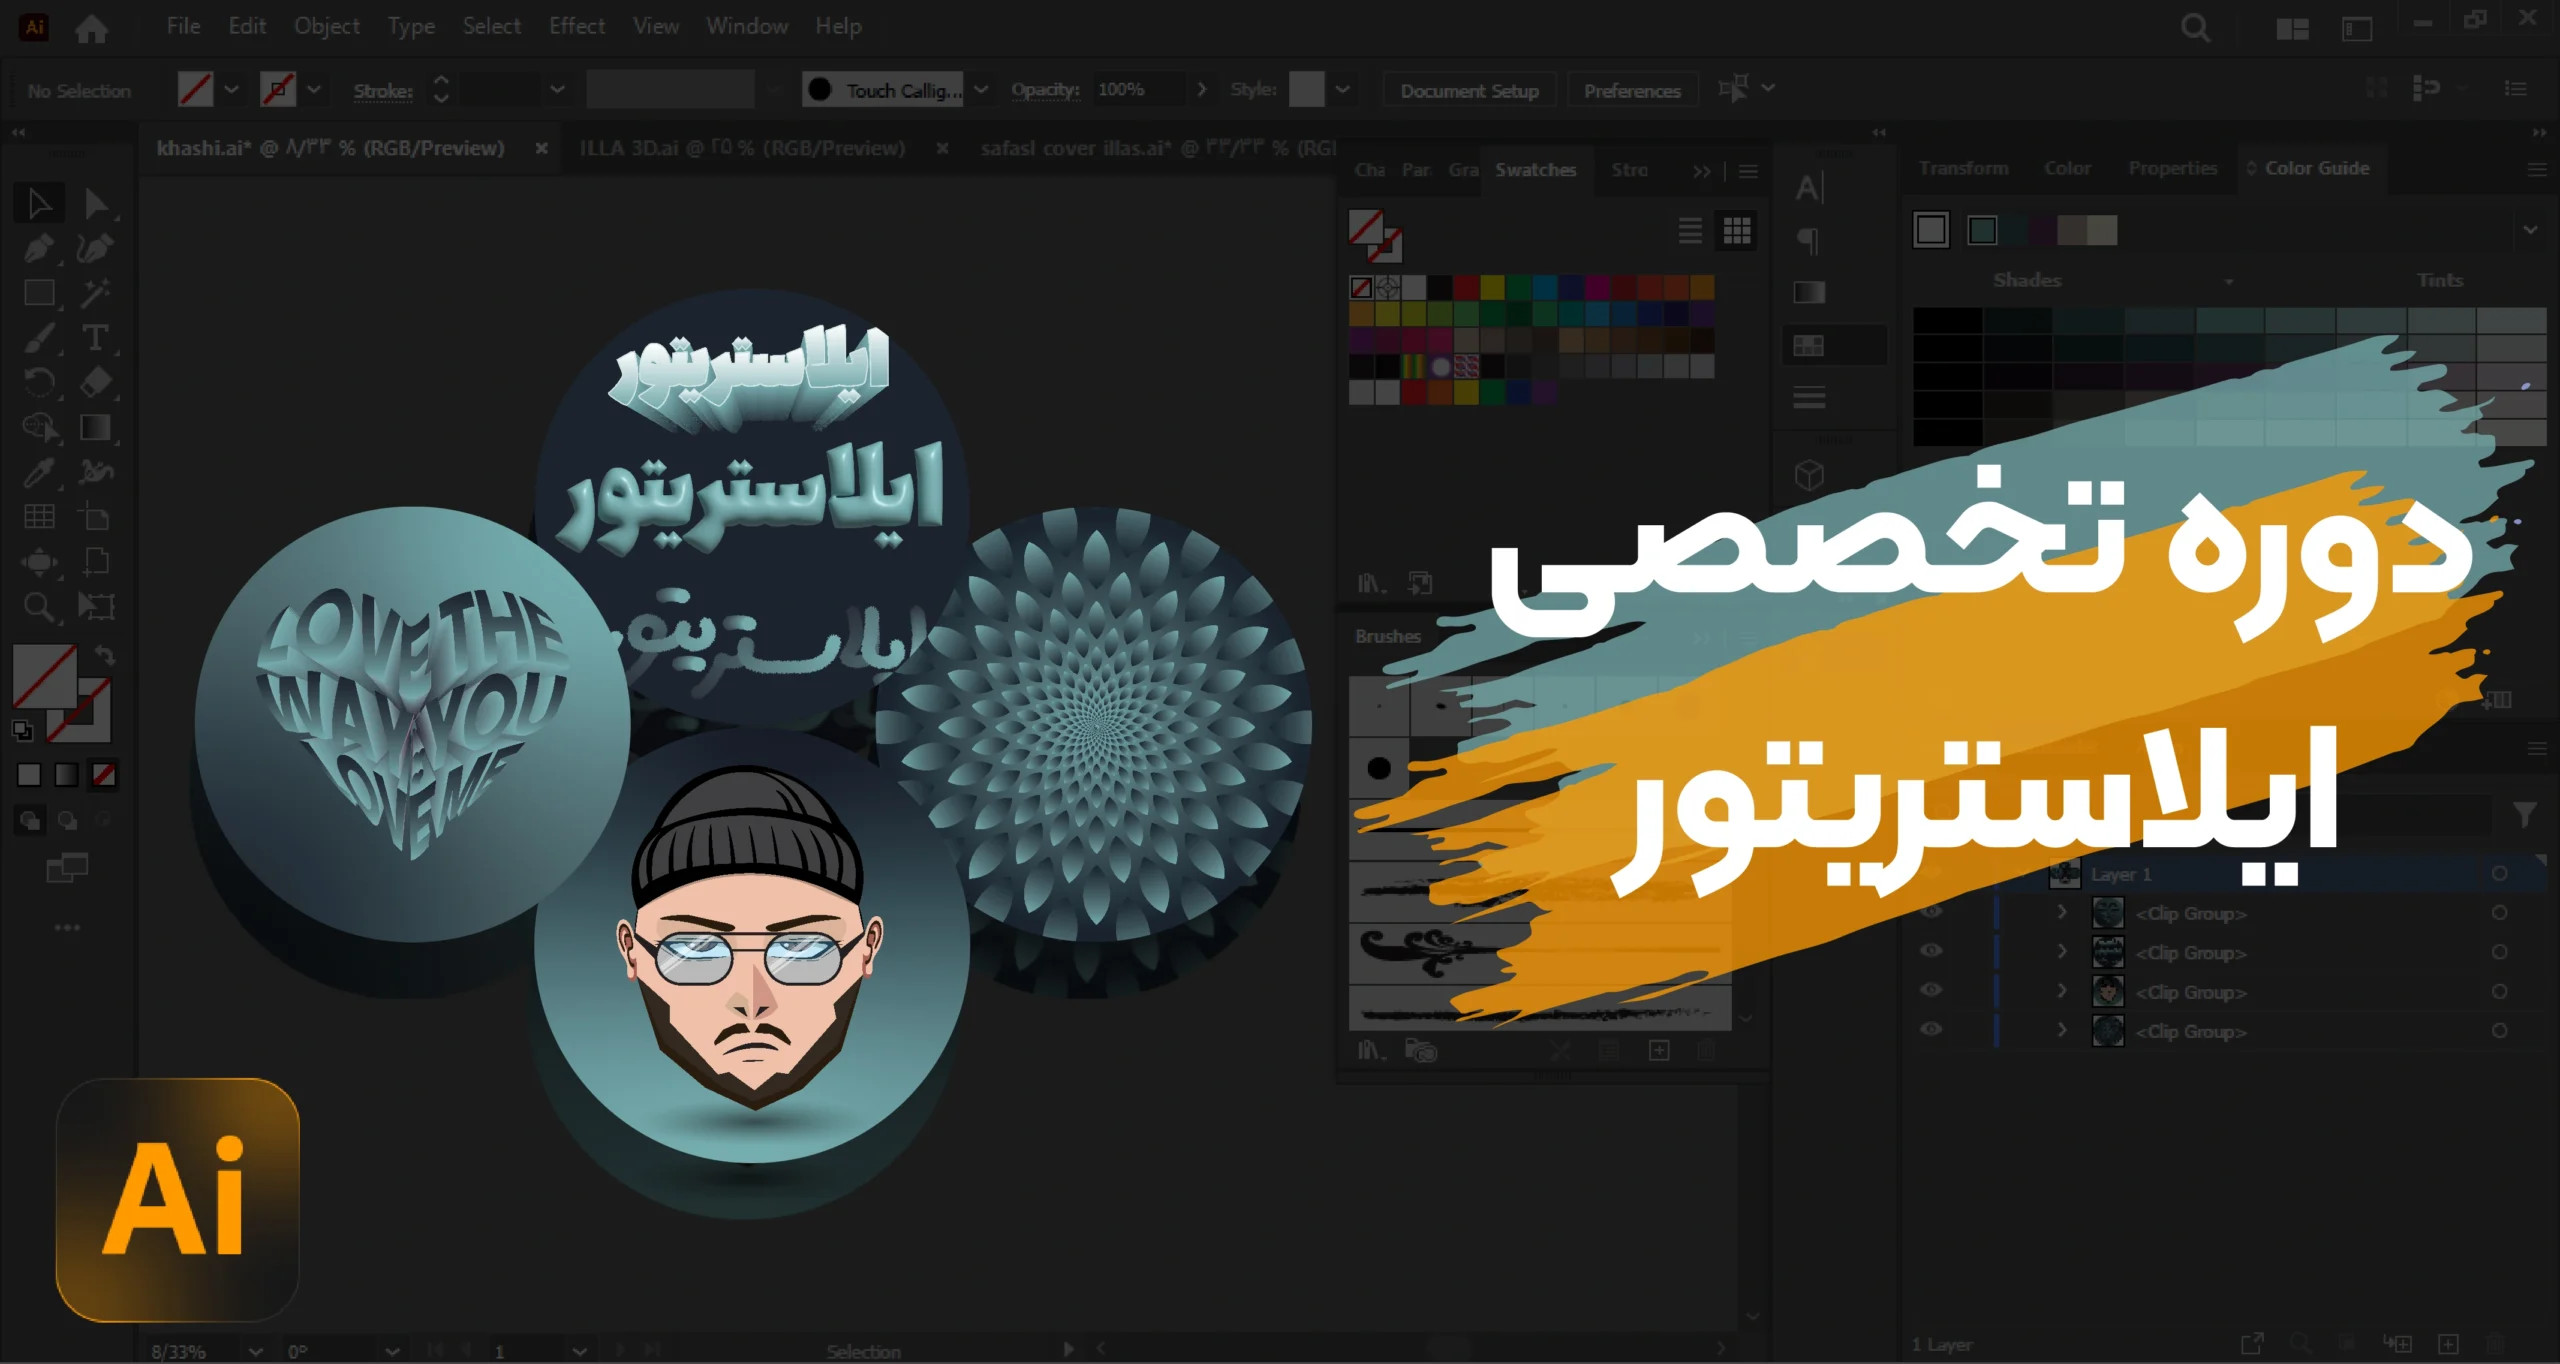Swap fill and stroke arrows
Screen dimensions: 2560x1364
pos(104,655)
